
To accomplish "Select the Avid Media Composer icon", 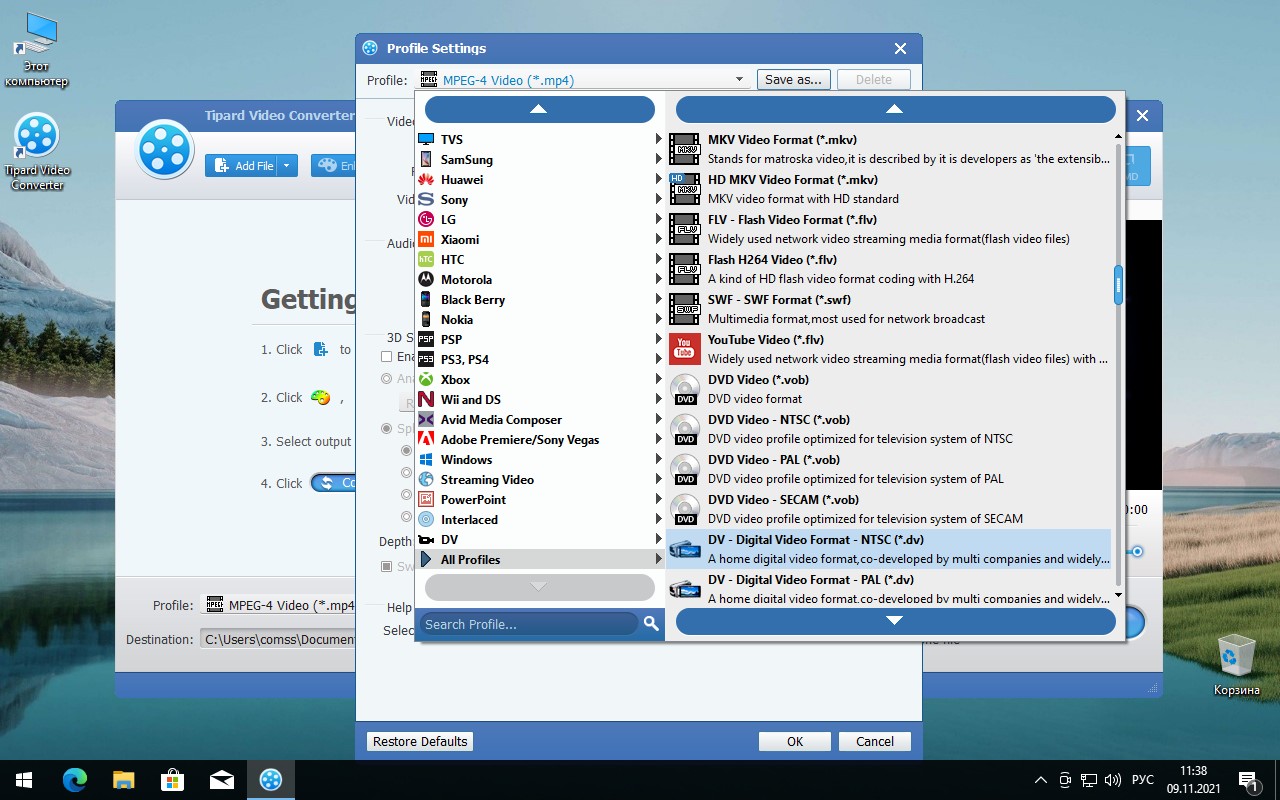I will pyautogui.click(x=426, y=419).
